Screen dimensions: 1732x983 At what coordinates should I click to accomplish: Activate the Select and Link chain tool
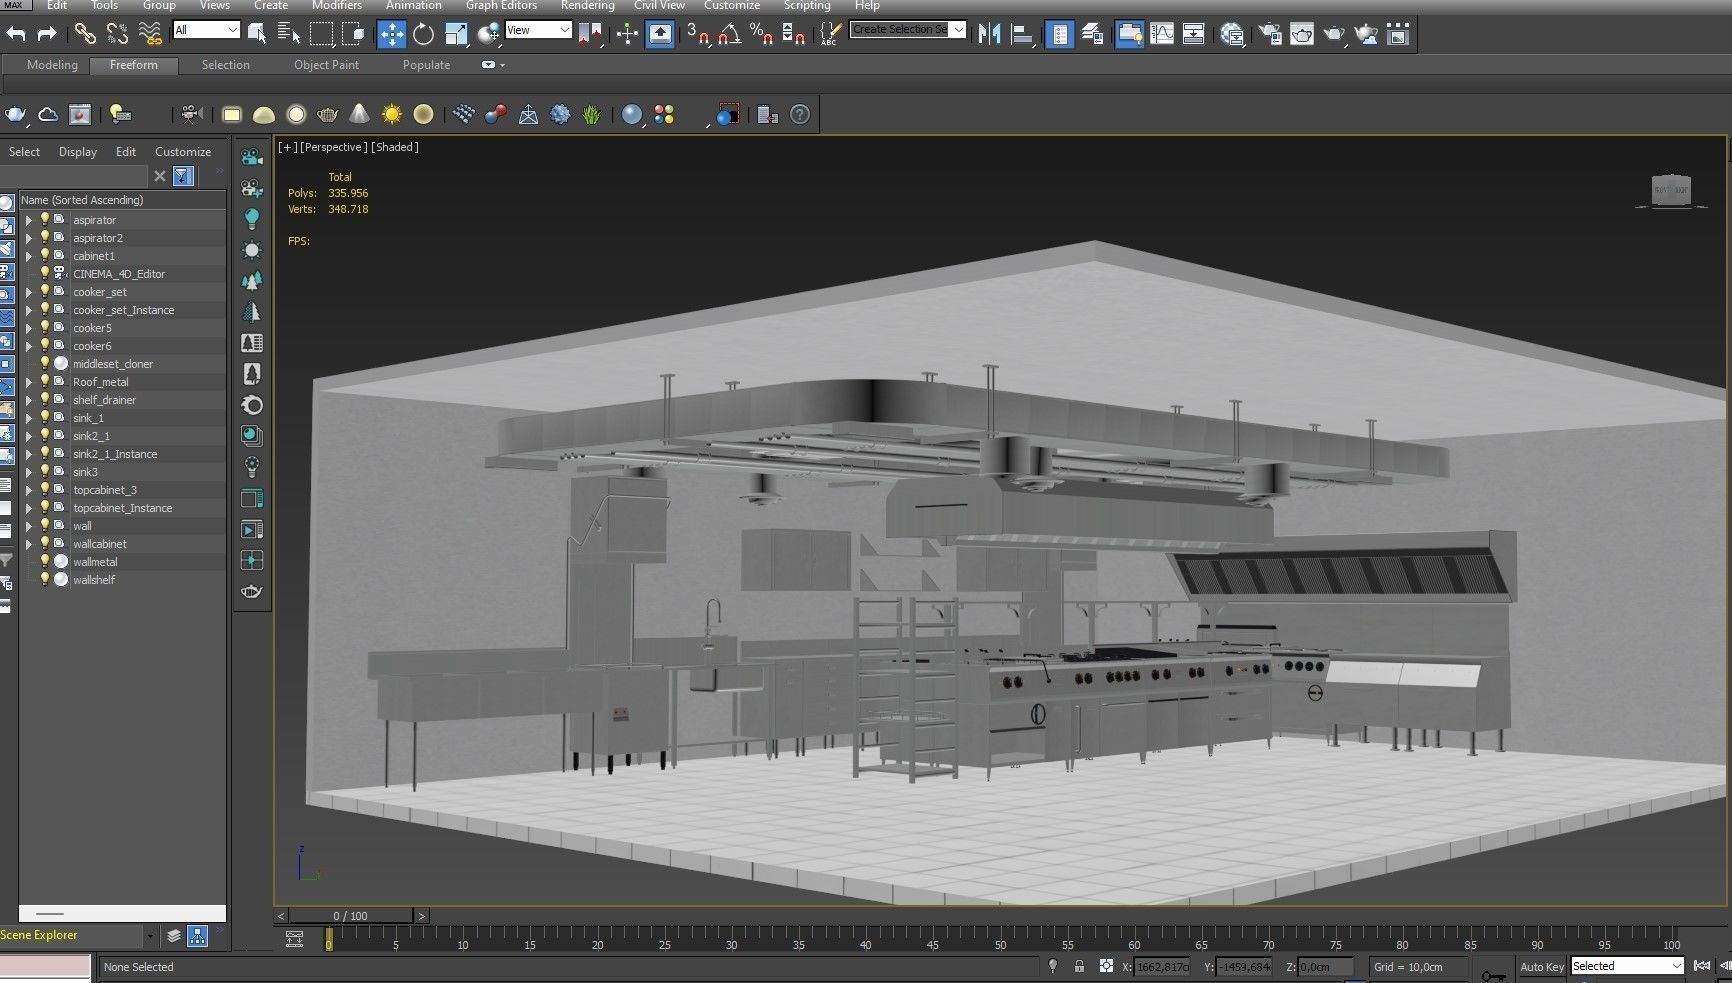pos(85,34)
